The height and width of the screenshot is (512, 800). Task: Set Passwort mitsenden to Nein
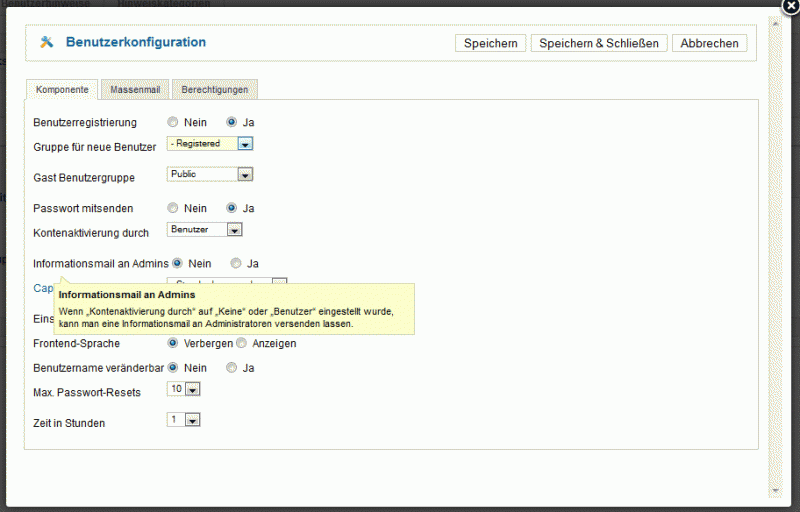point(173,208)
